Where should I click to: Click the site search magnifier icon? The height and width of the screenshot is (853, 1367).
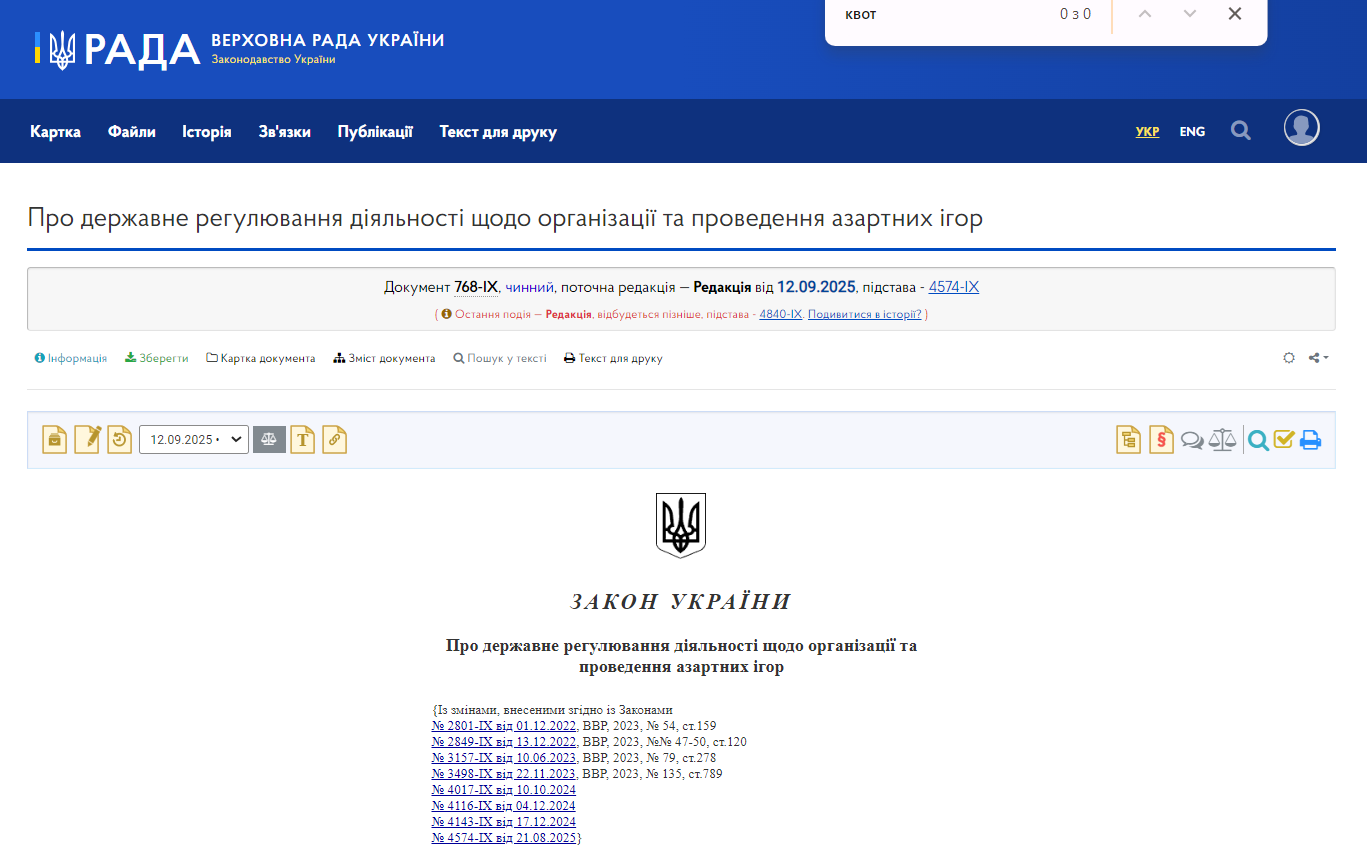click(1241, 130)
